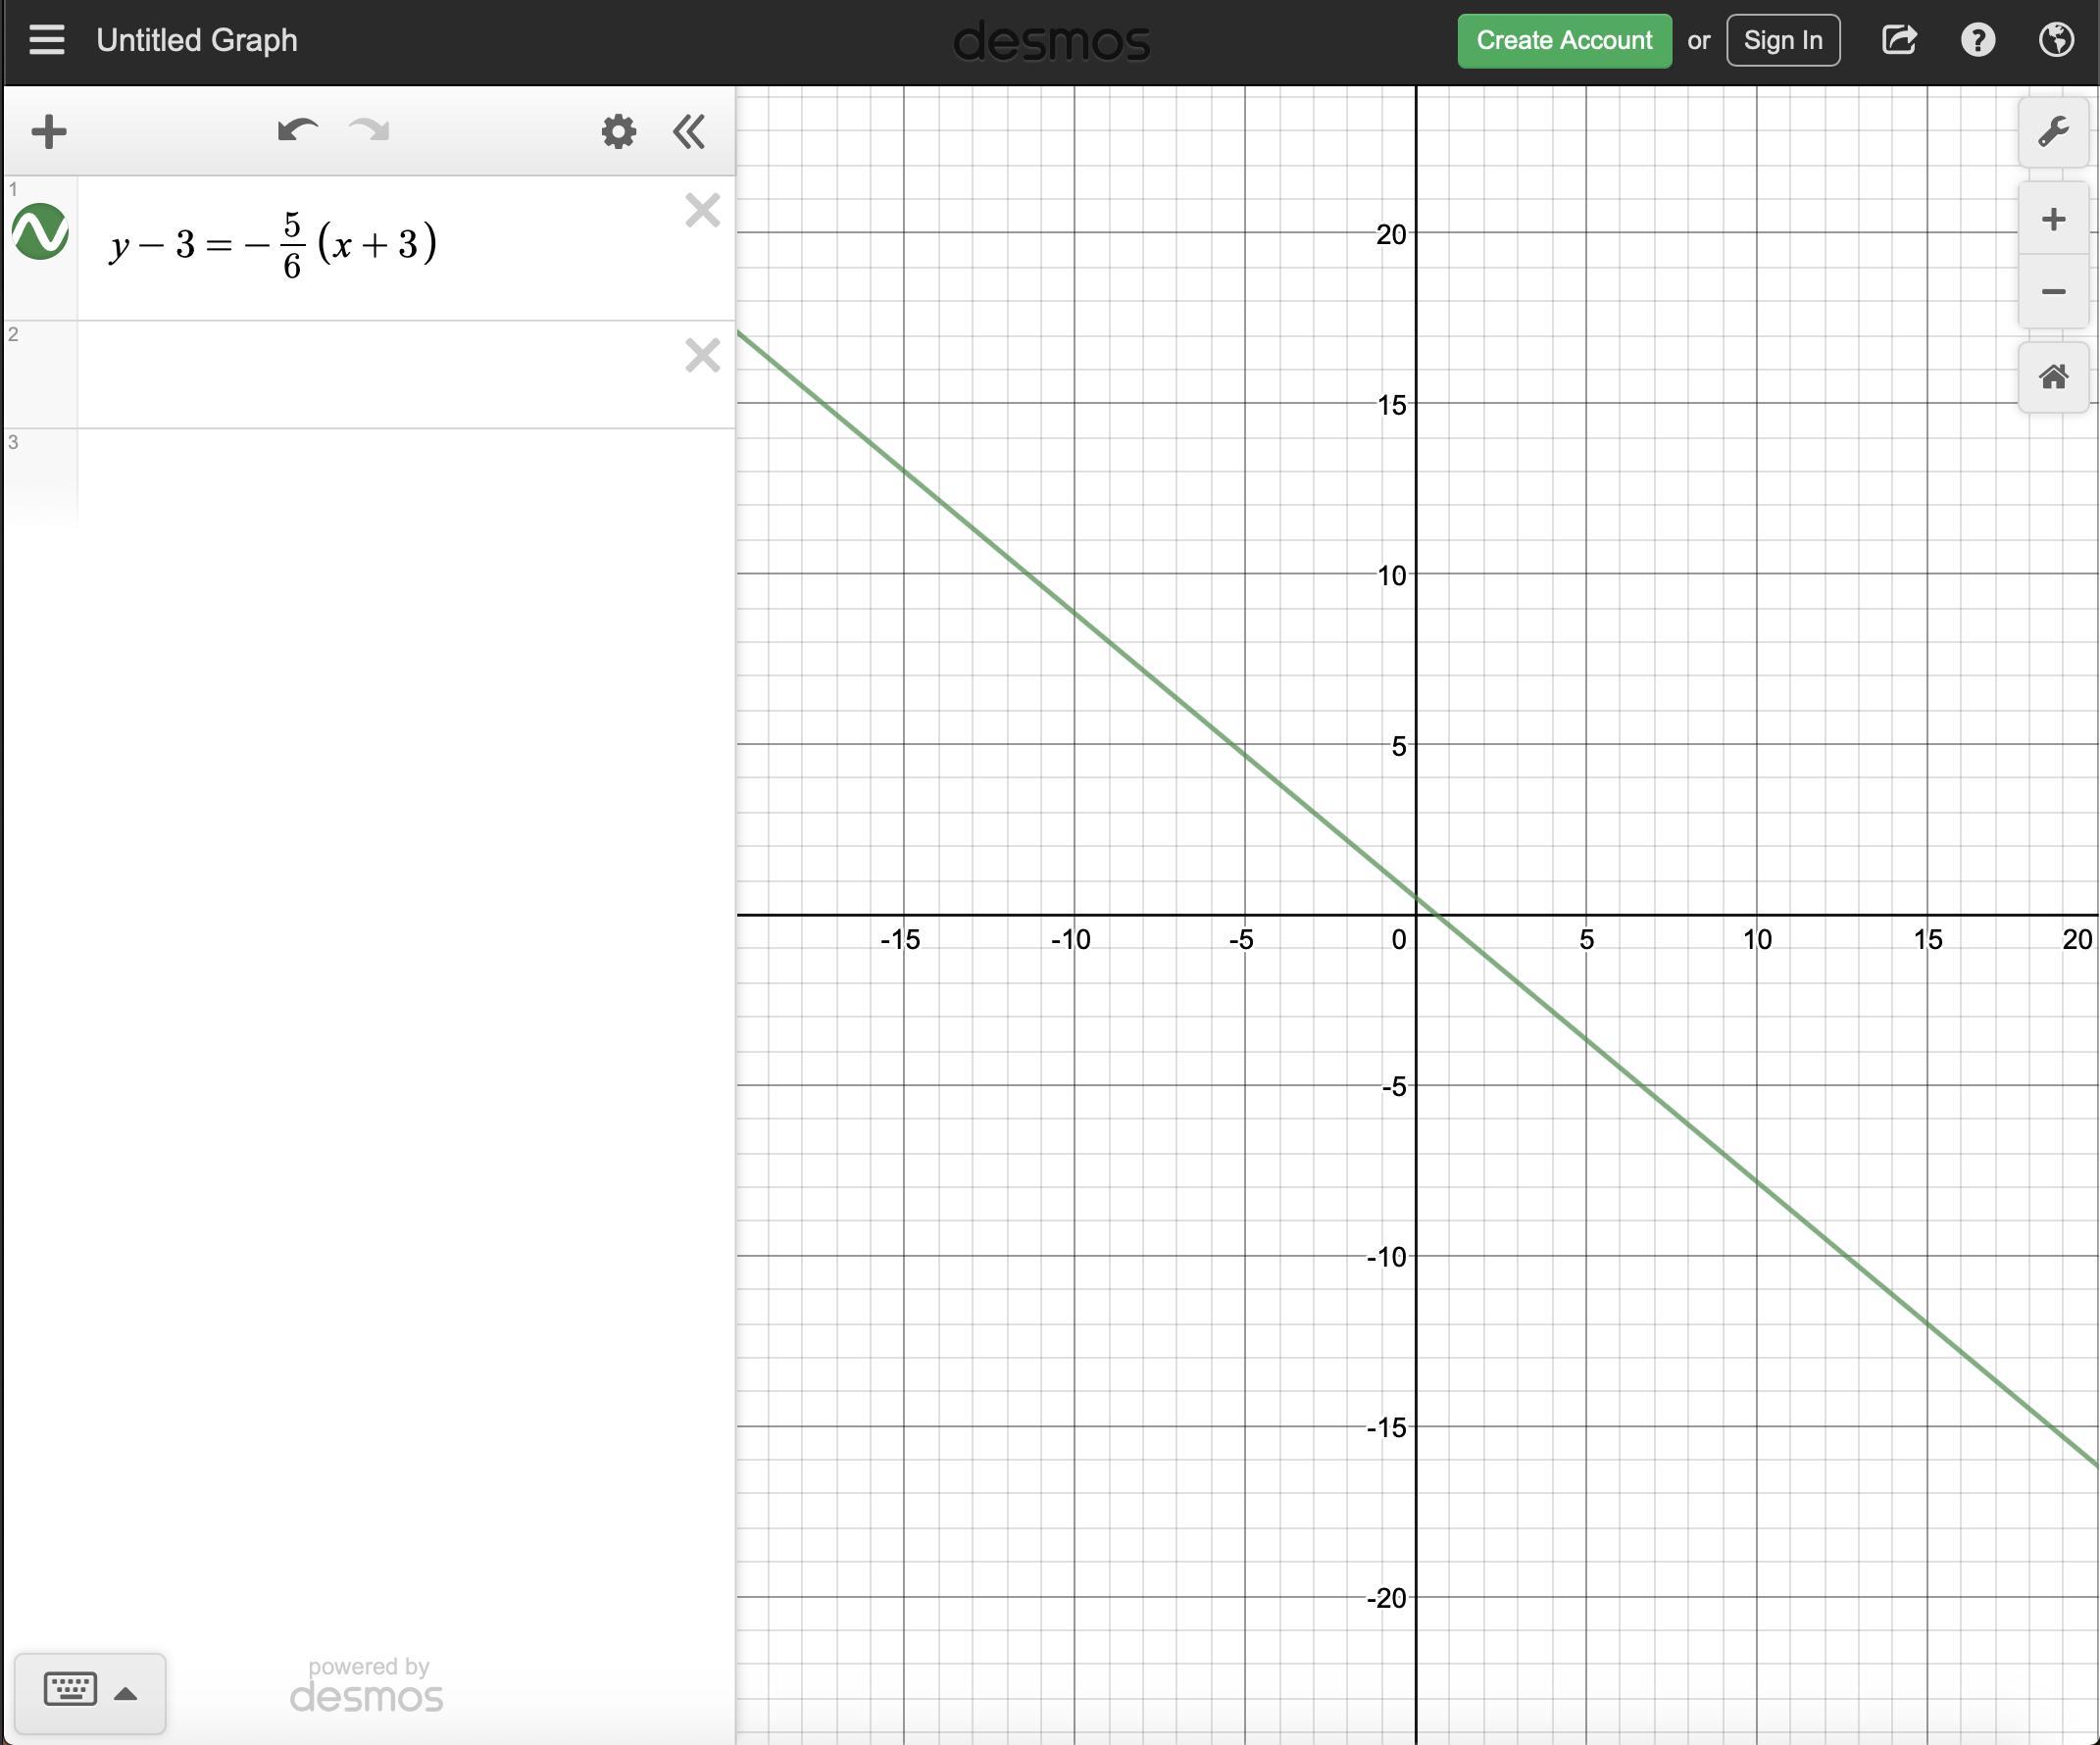Open Graph Settings wrench tool

point(2052,131)
